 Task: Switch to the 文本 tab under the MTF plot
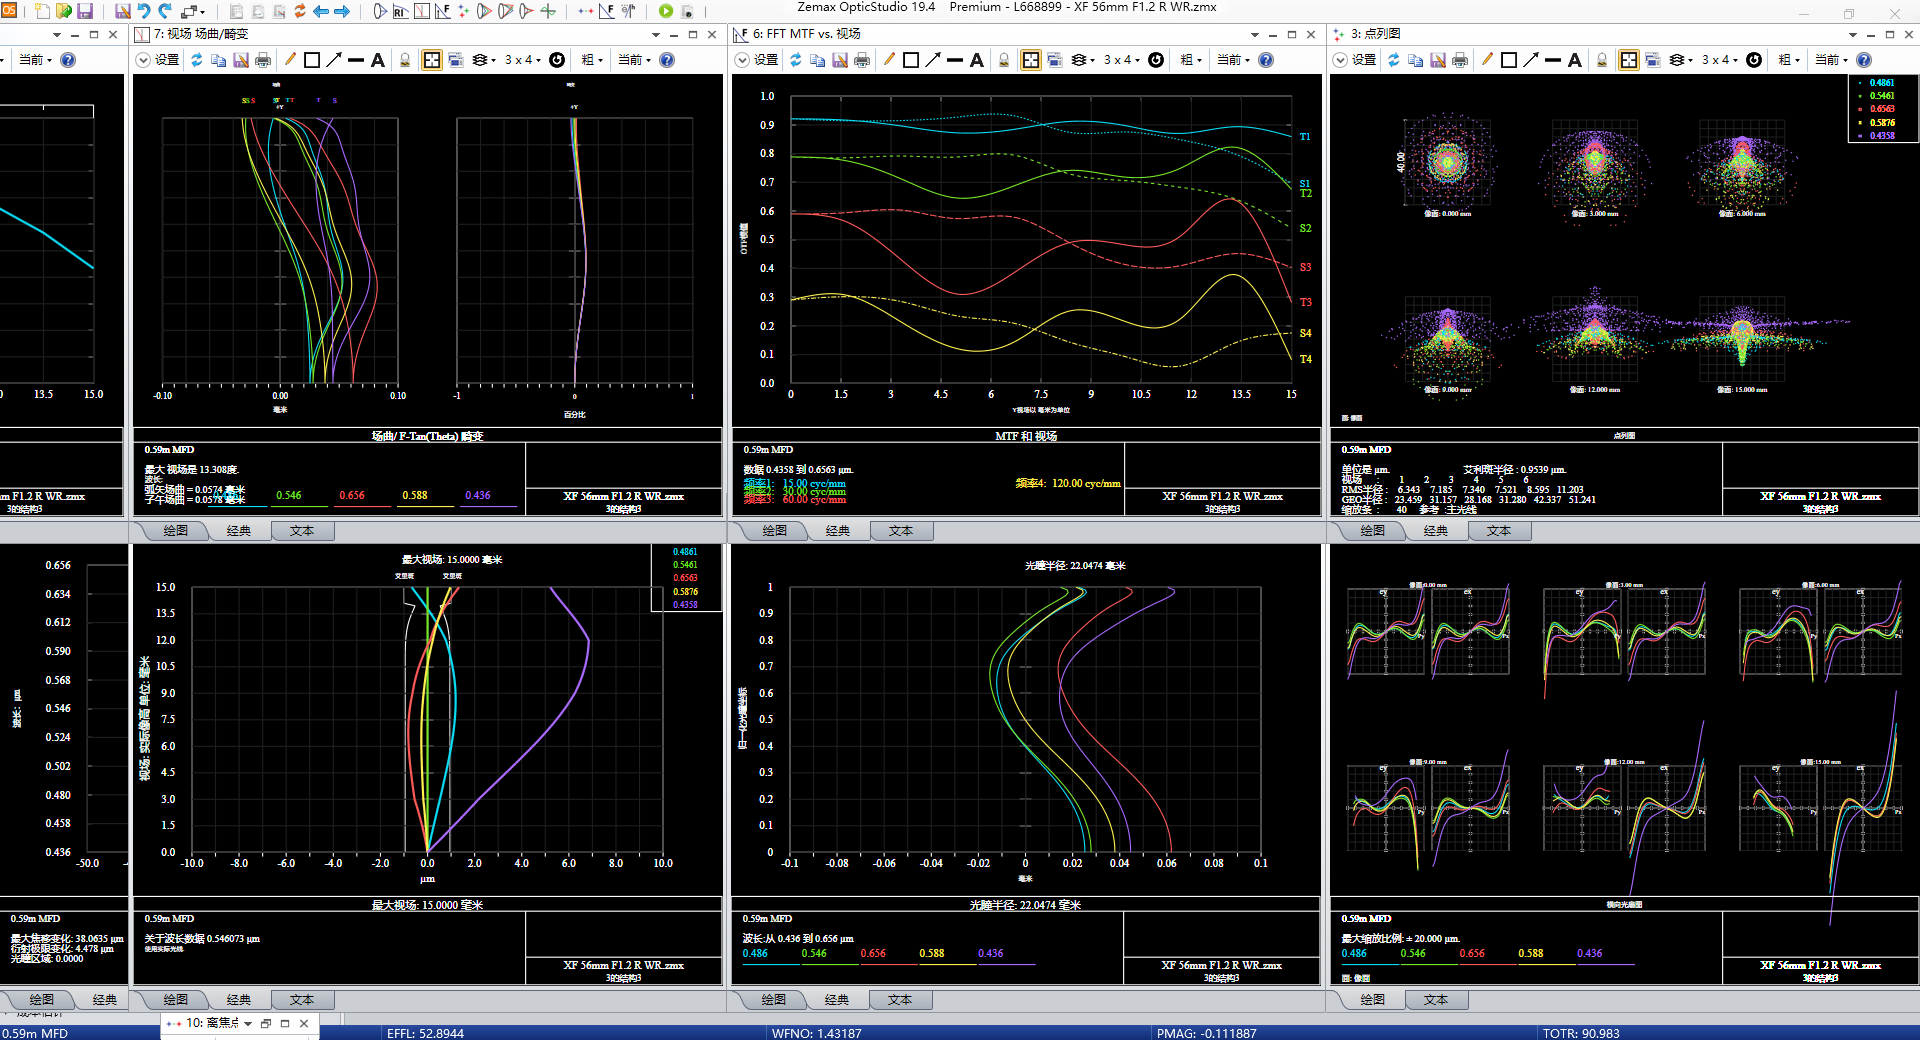900,531
